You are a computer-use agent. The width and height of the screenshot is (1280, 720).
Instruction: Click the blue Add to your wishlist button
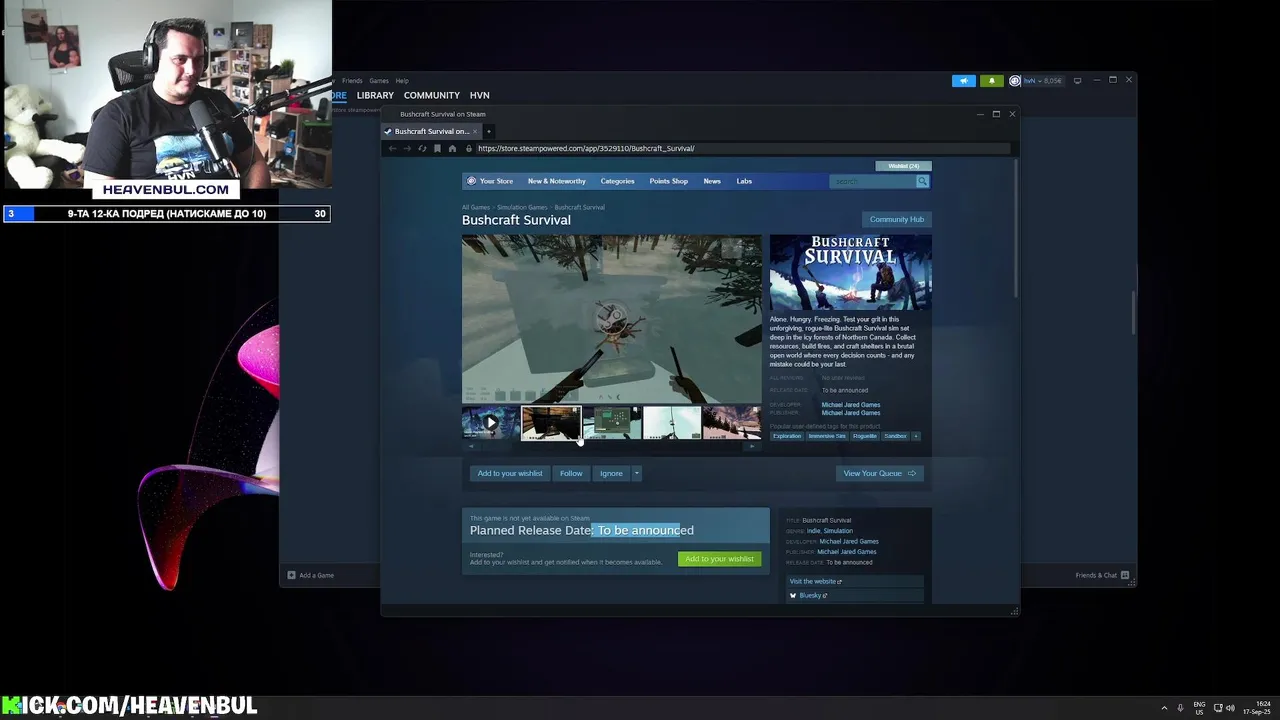pyautogui.click(x=510, y=473)
